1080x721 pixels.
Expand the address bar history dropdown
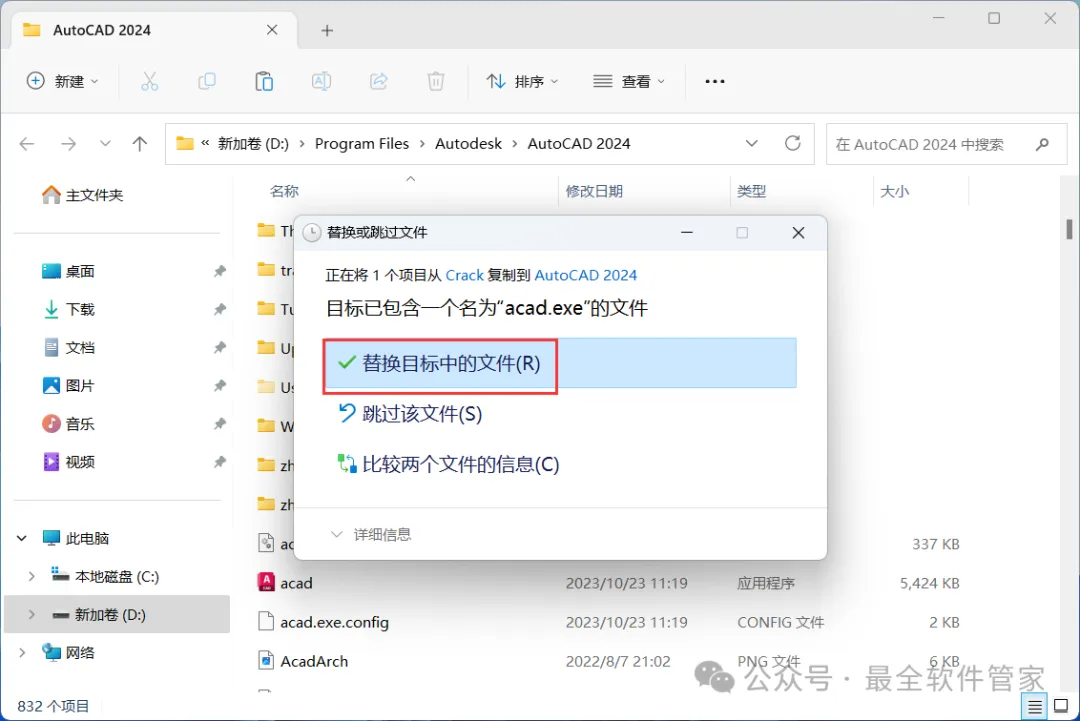tap(751, 143)
